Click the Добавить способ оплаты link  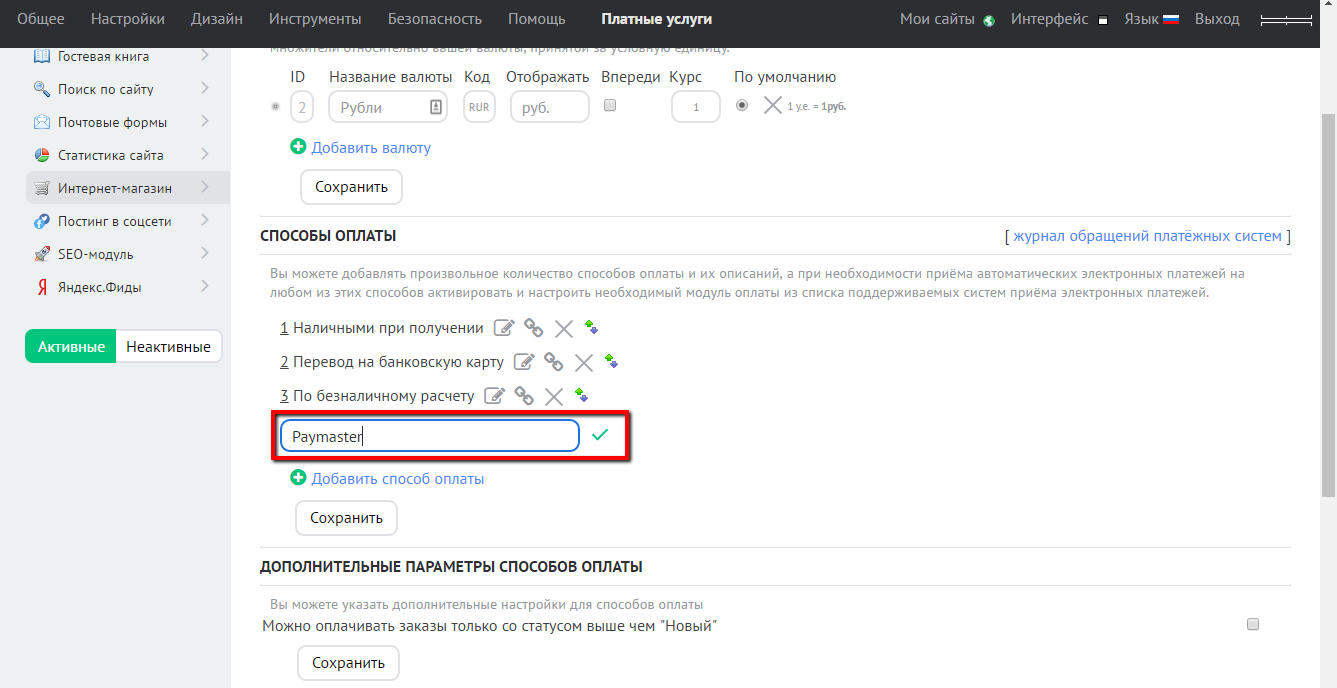tap(397, 479)
